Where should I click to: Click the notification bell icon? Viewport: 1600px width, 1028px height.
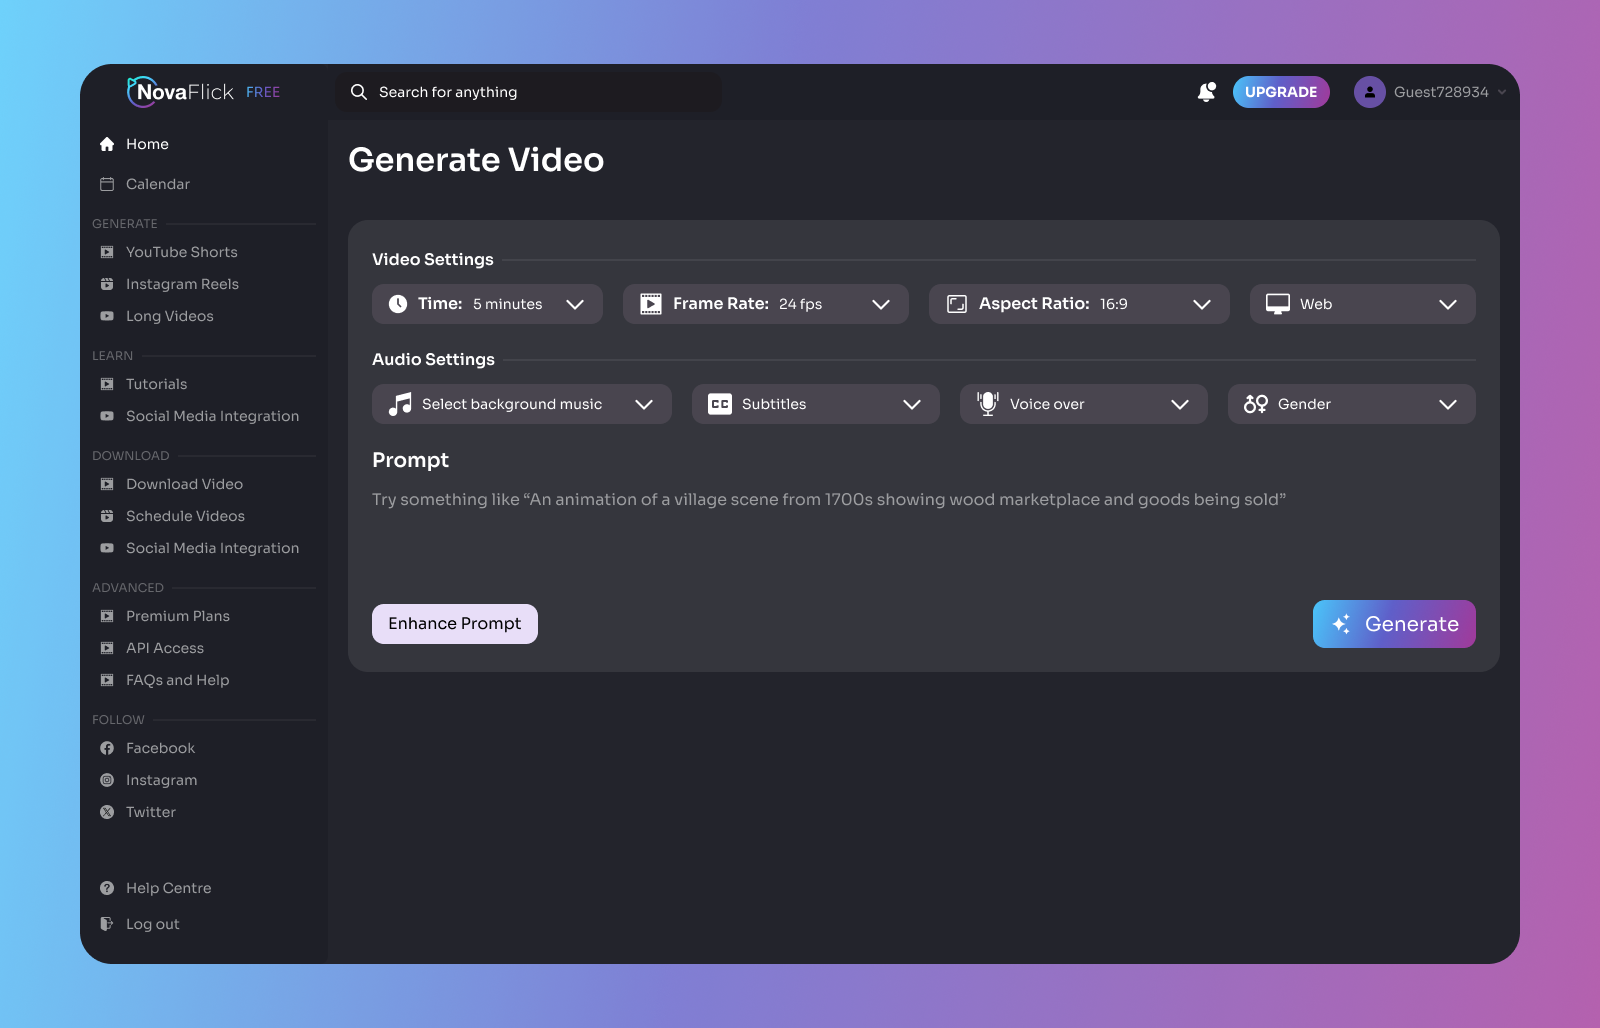coord(1206,92)
